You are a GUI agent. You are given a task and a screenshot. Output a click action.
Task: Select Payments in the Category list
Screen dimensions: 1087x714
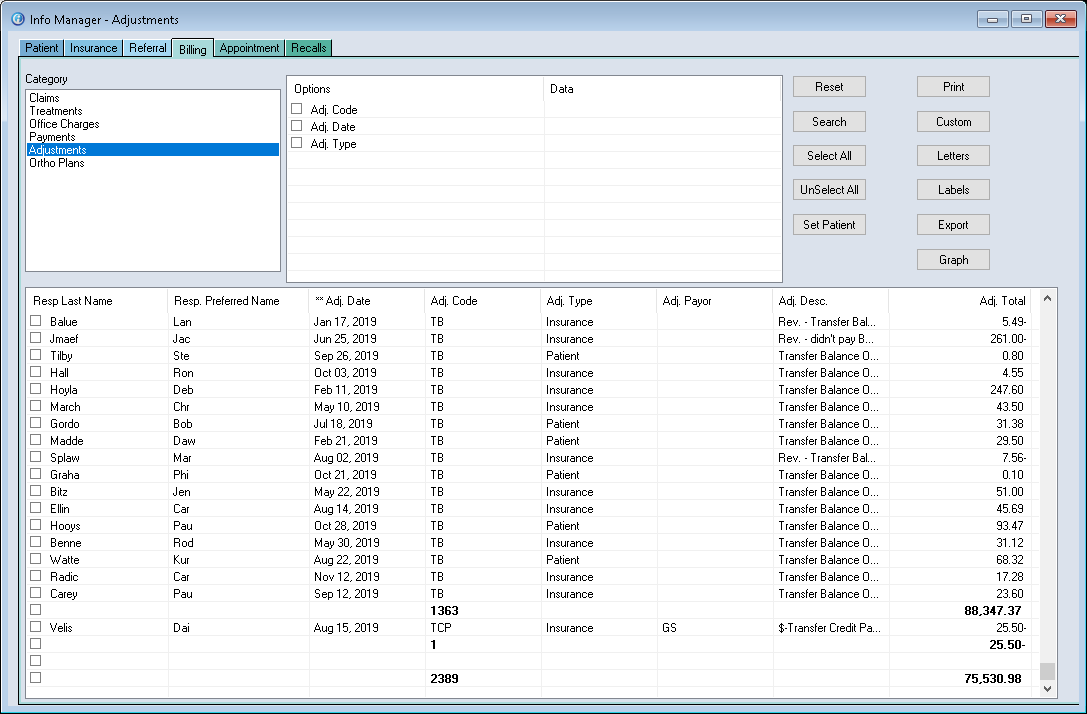point(52,137)
